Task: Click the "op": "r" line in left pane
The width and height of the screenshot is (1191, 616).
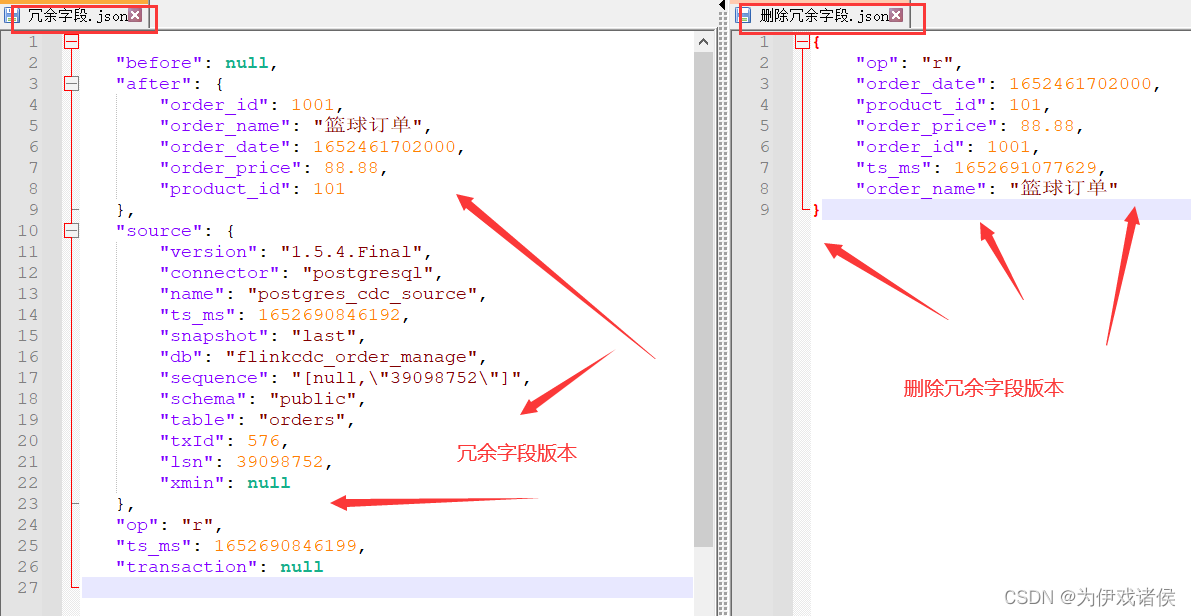Action: click(x=170, y=525)
